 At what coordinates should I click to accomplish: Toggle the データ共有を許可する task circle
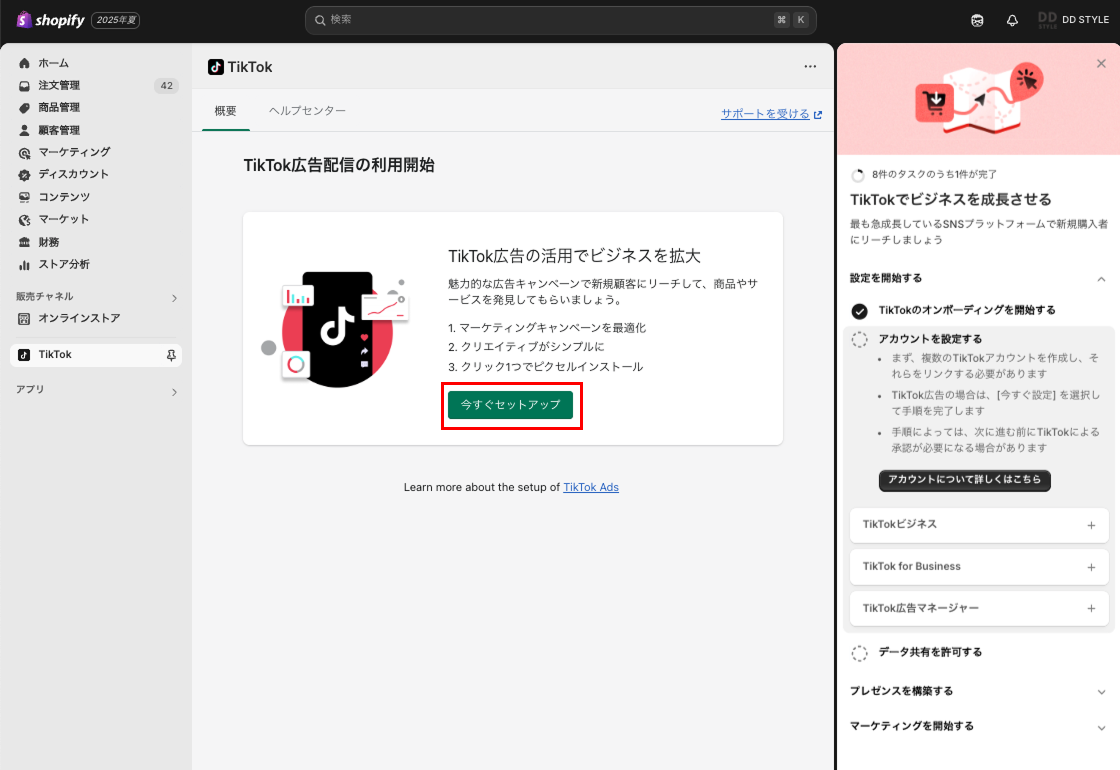click(859, 653)
